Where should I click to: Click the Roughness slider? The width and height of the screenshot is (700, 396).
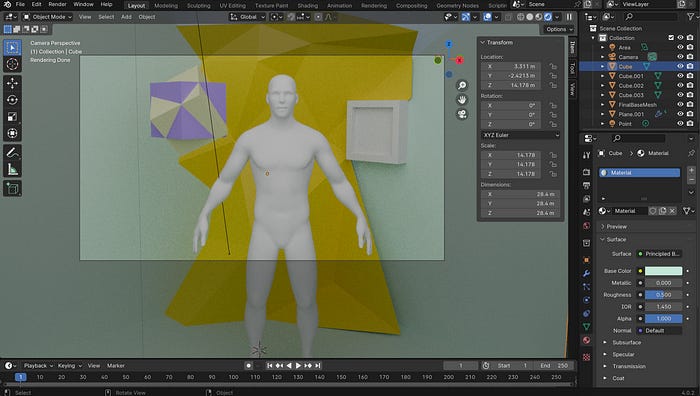663,295
